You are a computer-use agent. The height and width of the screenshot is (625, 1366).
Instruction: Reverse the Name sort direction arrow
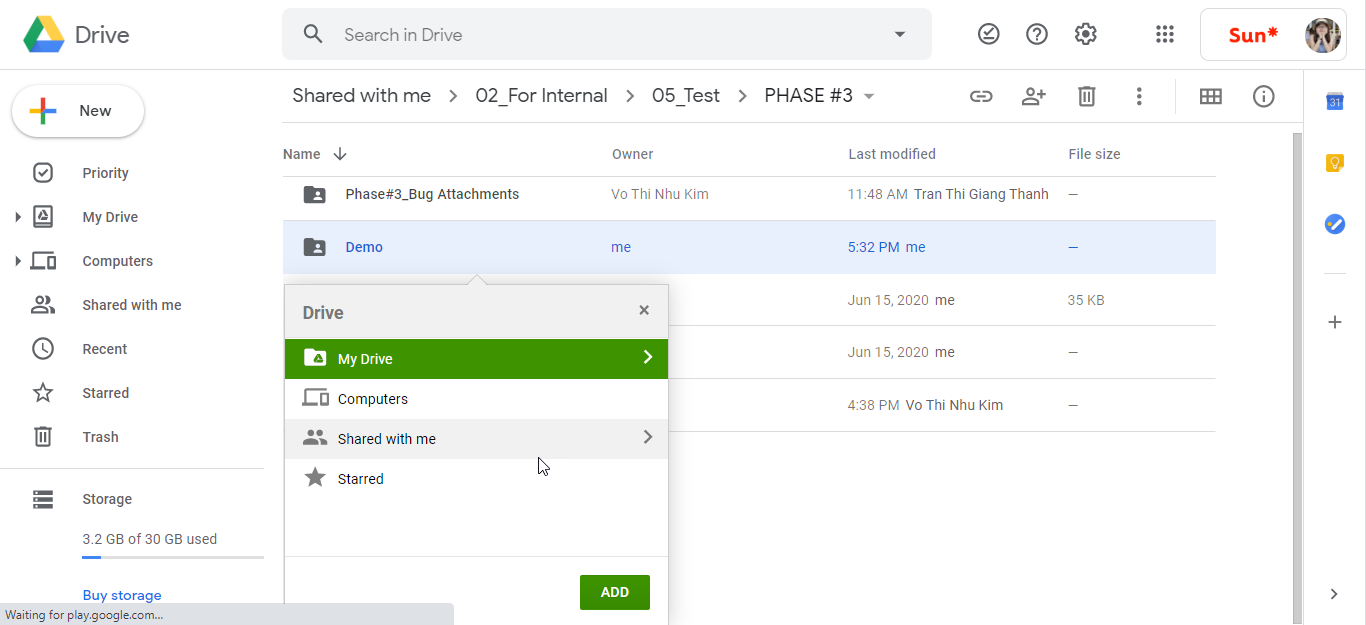(340, 154)
